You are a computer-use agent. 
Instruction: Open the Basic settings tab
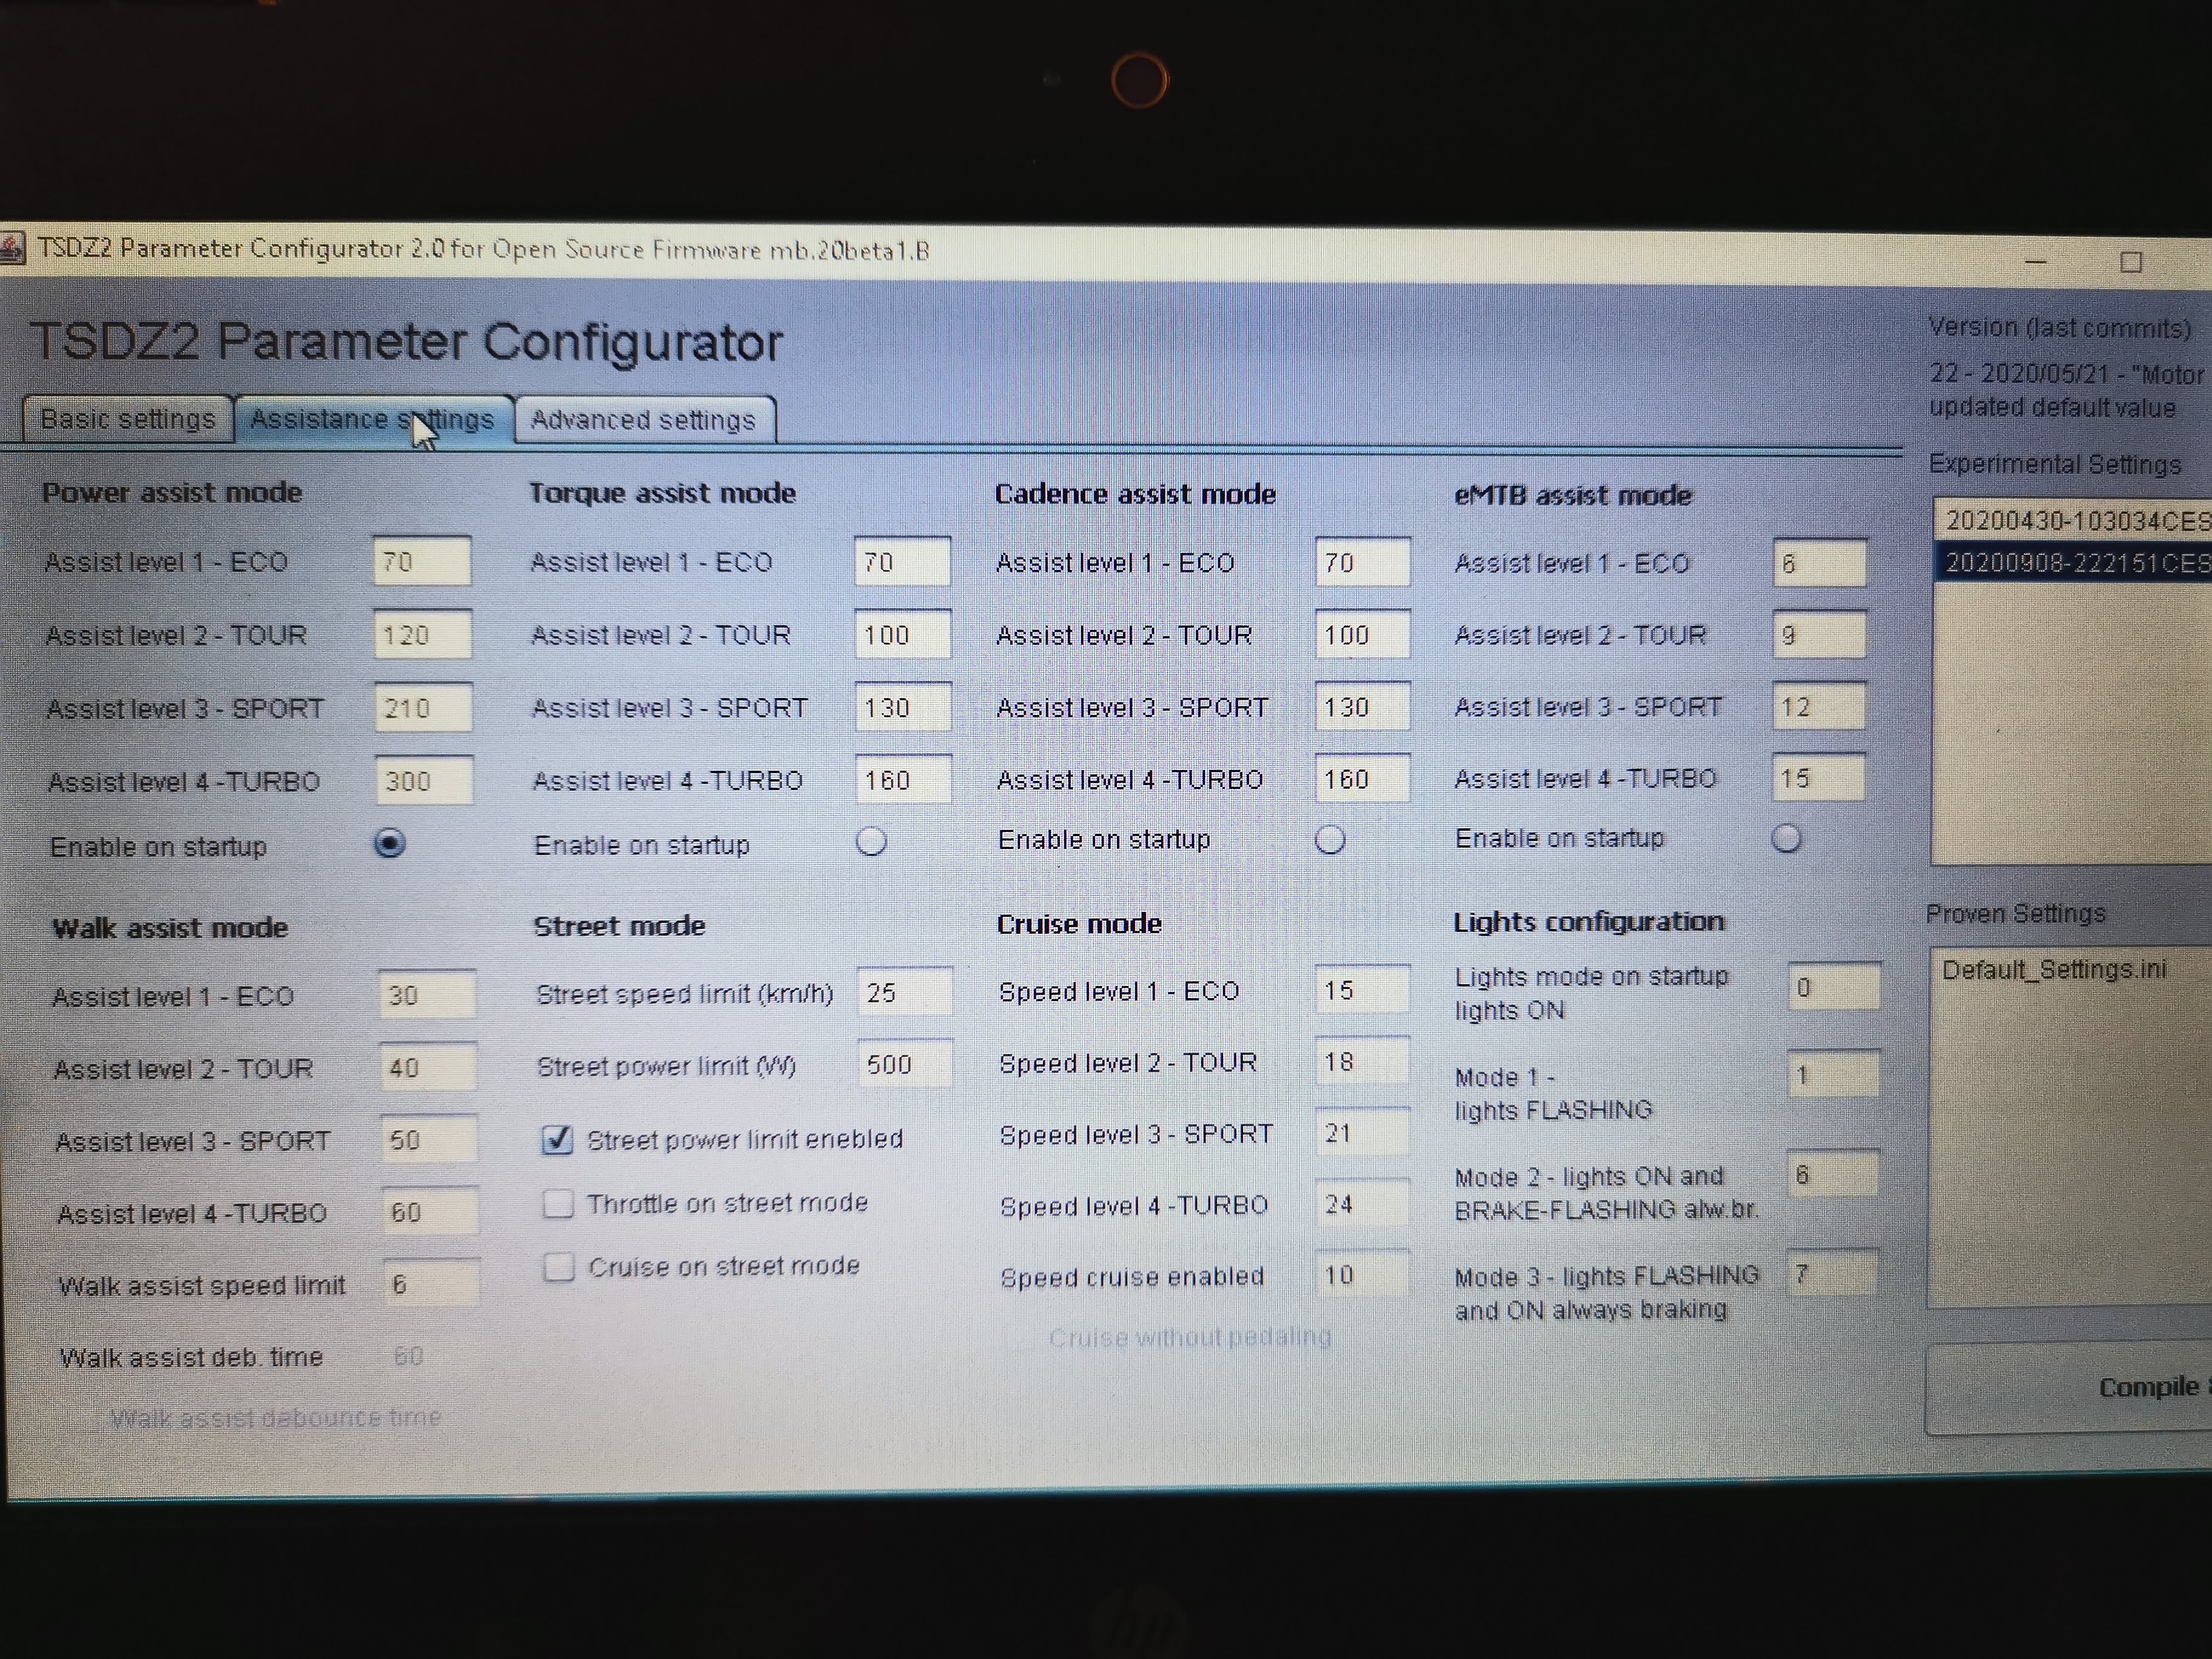click(x=128, y=419)
